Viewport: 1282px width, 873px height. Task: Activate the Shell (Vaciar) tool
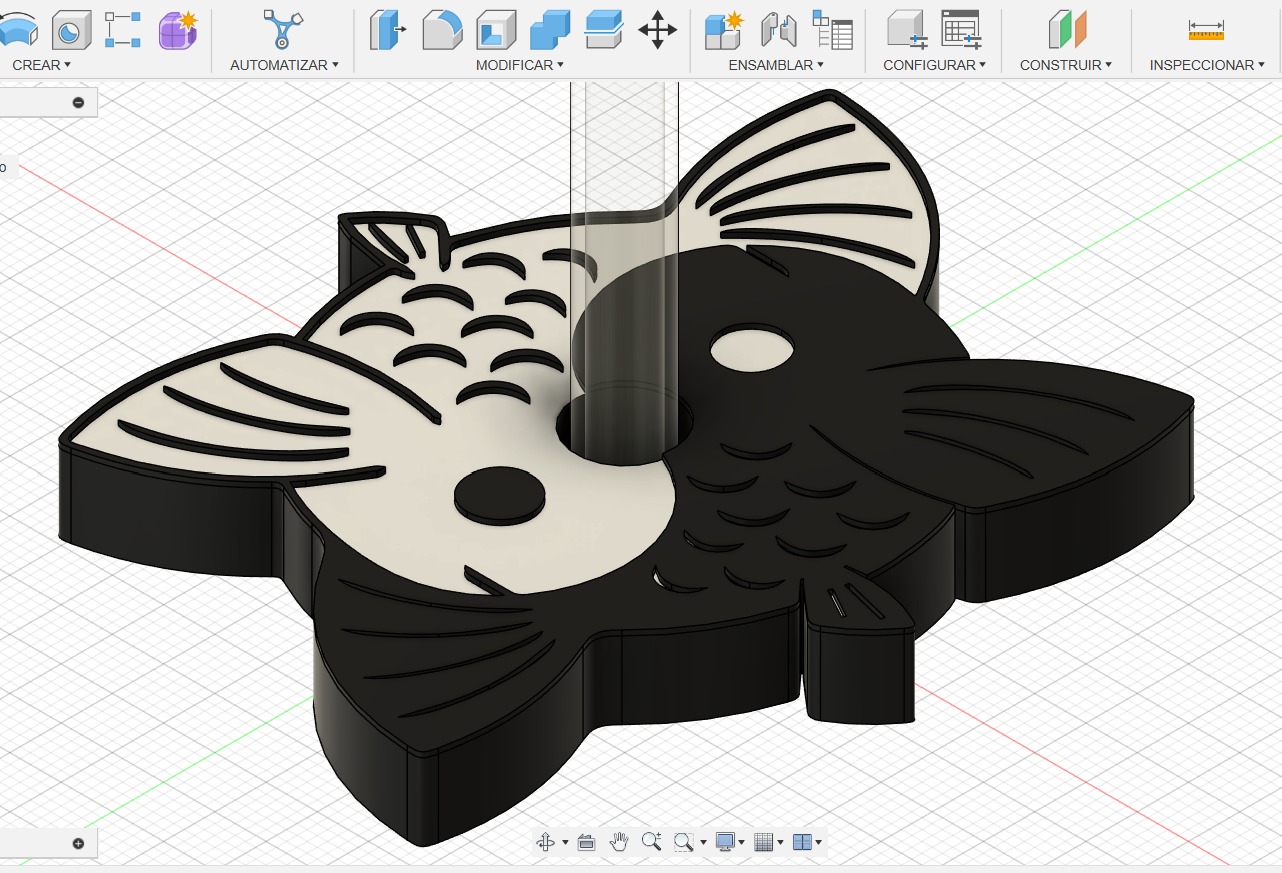(497, 29)
